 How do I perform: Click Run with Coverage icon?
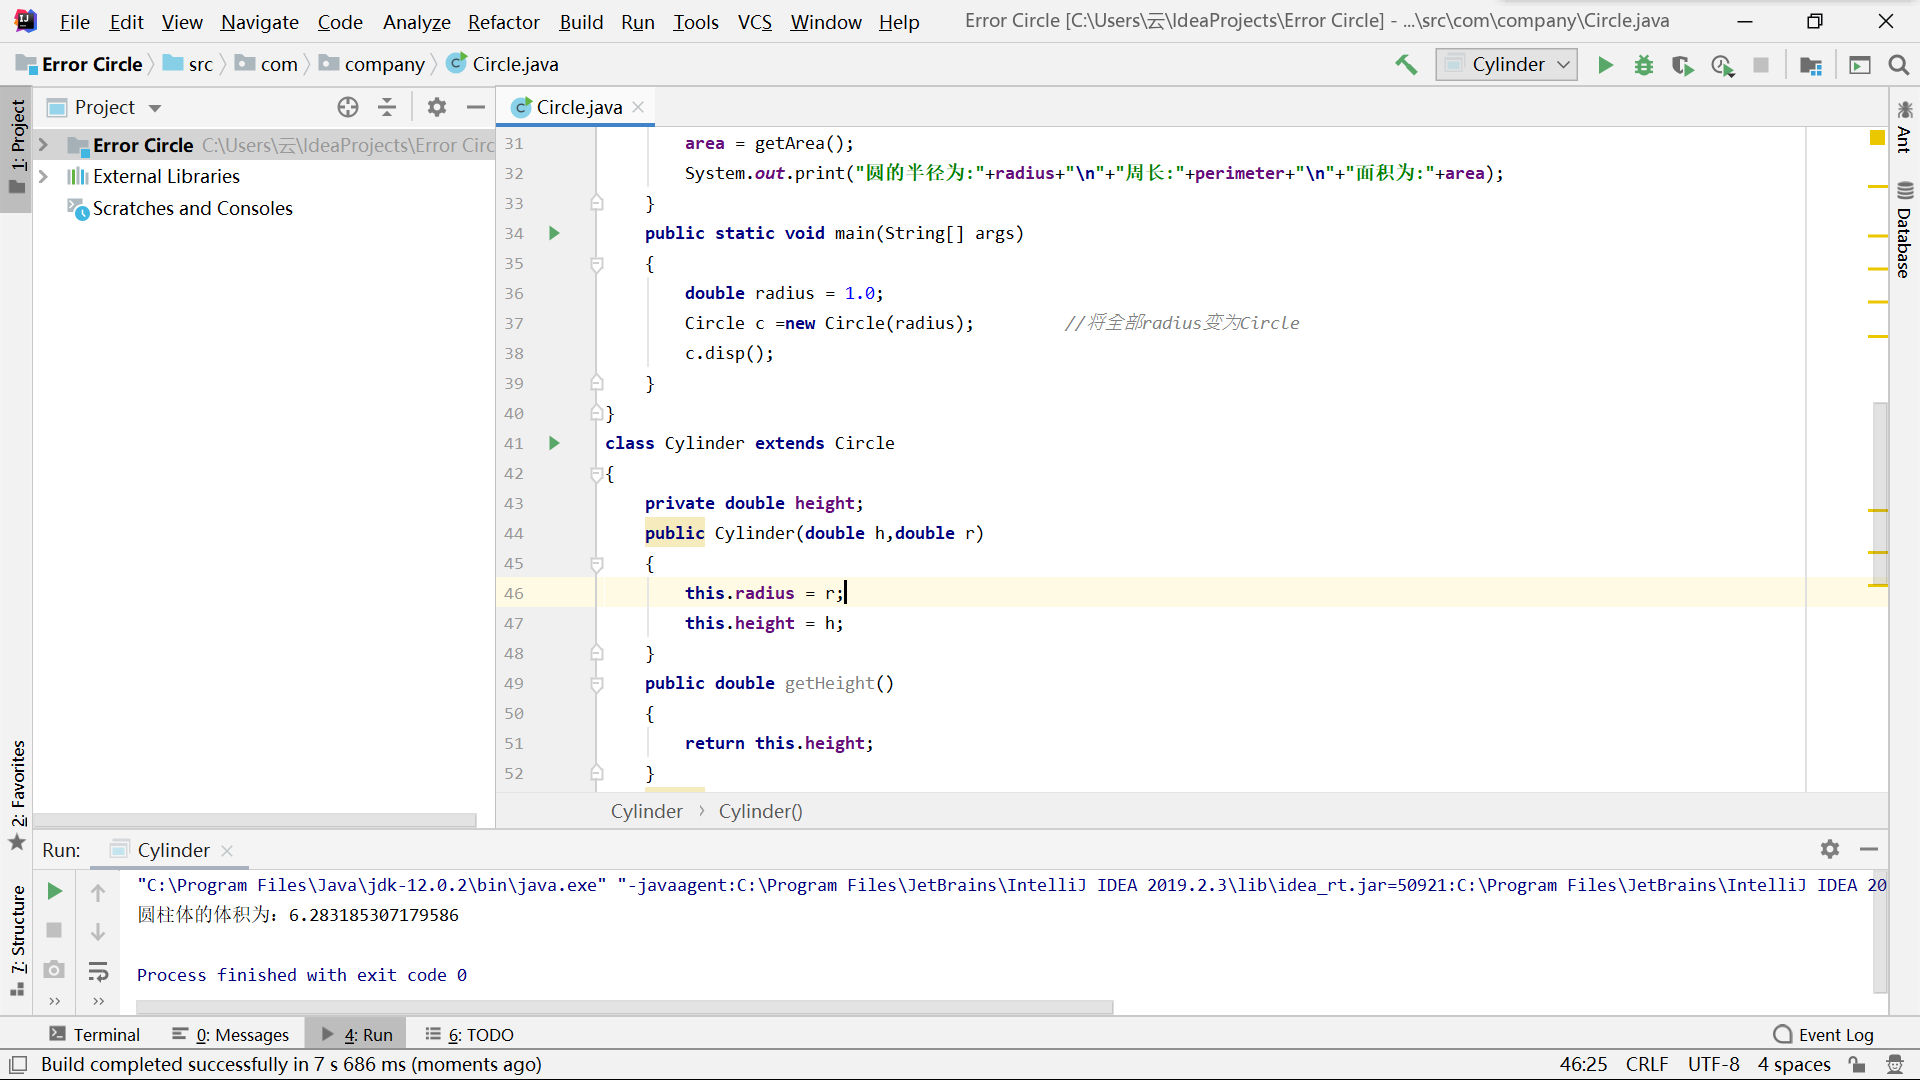[x=1682, y=65]
